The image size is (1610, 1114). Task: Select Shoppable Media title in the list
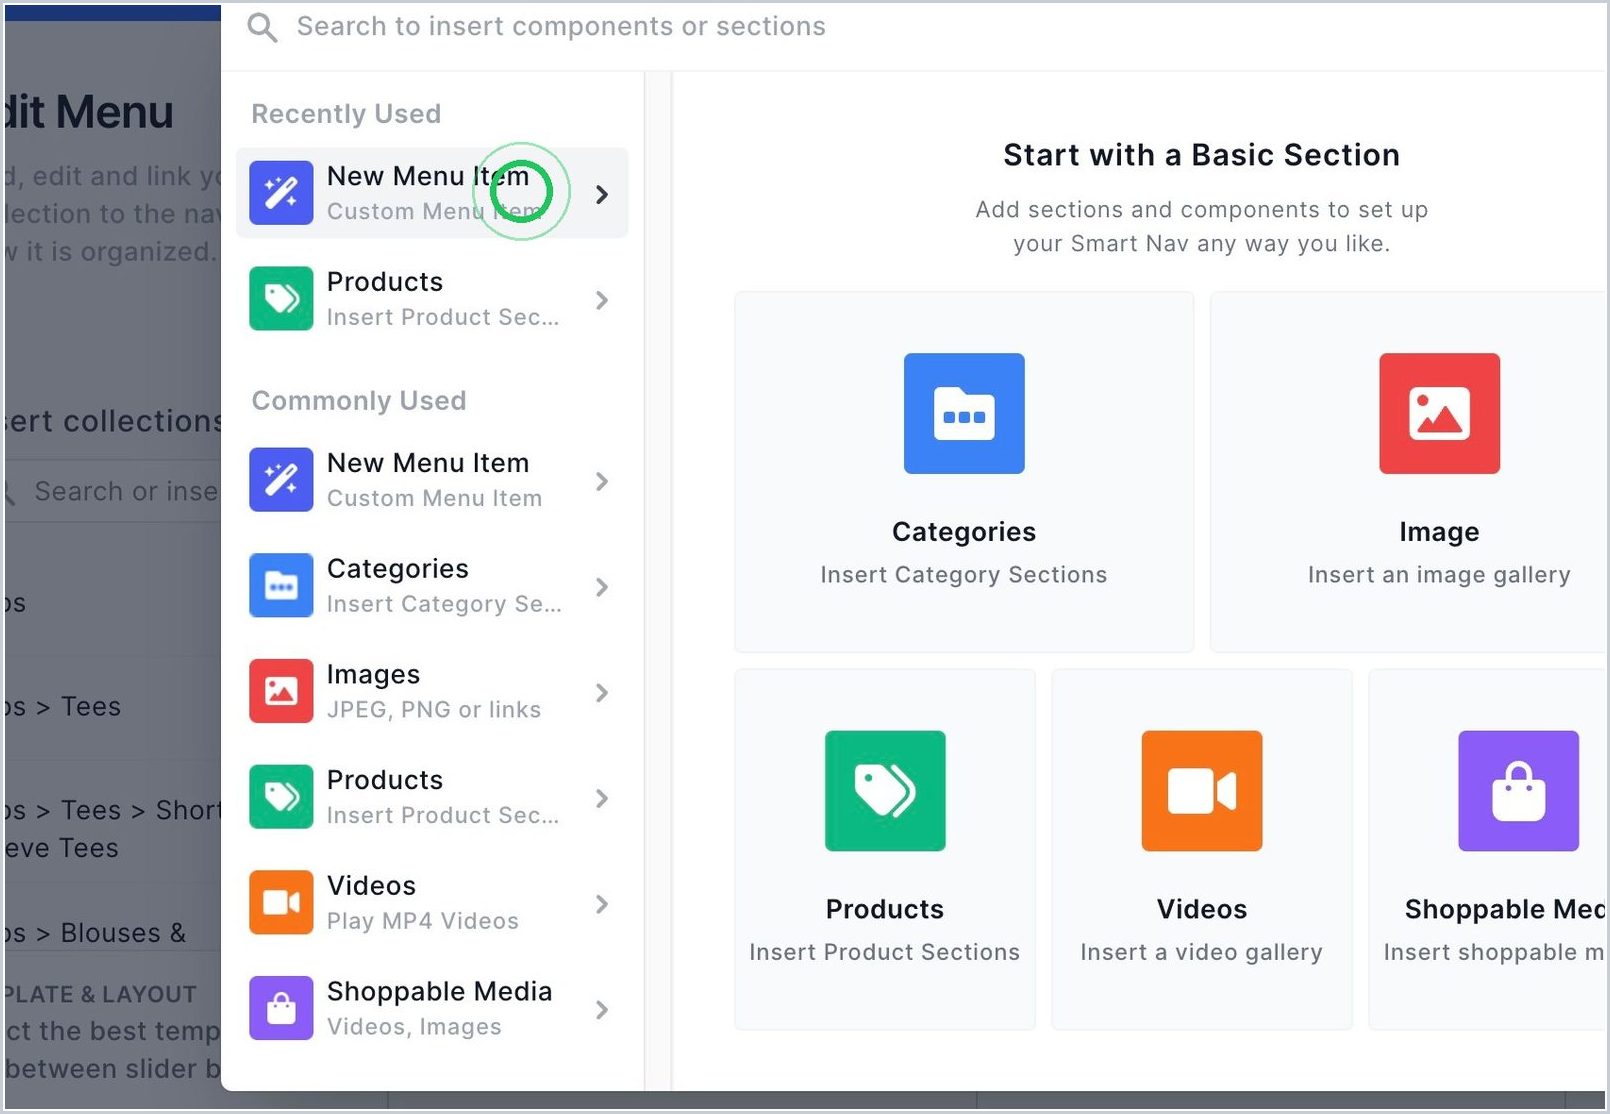coord(439,991)
